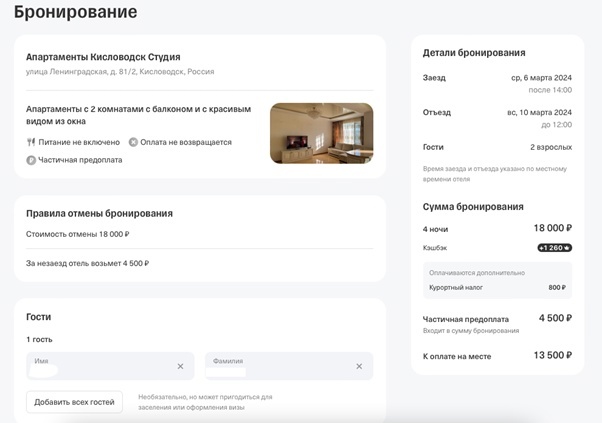Click the local time notice under Гости row
Viewport: 602px width, 423px height.
pyautogui.click(x=495, y=174)
